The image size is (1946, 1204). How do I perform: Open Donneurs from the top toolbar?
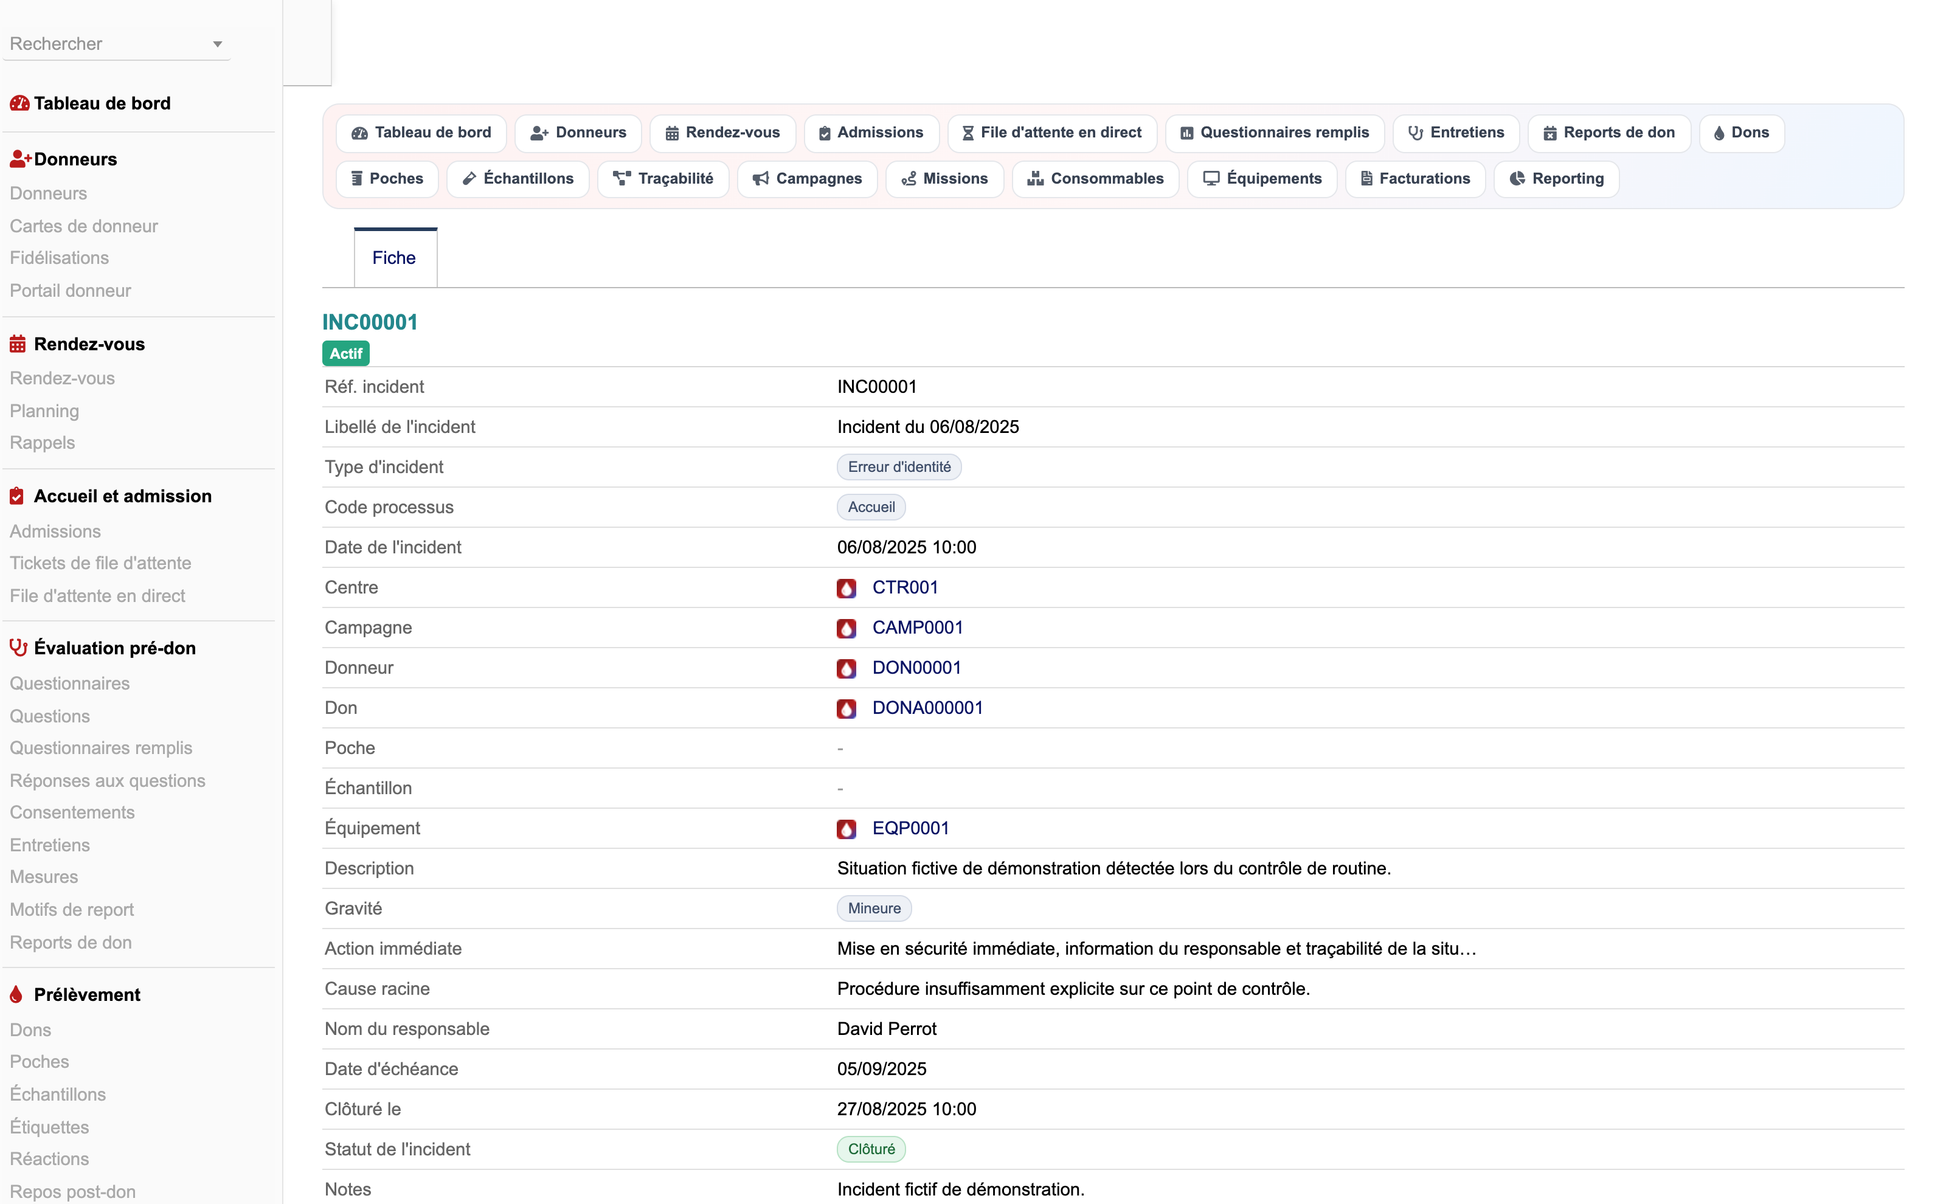[578, 133]
